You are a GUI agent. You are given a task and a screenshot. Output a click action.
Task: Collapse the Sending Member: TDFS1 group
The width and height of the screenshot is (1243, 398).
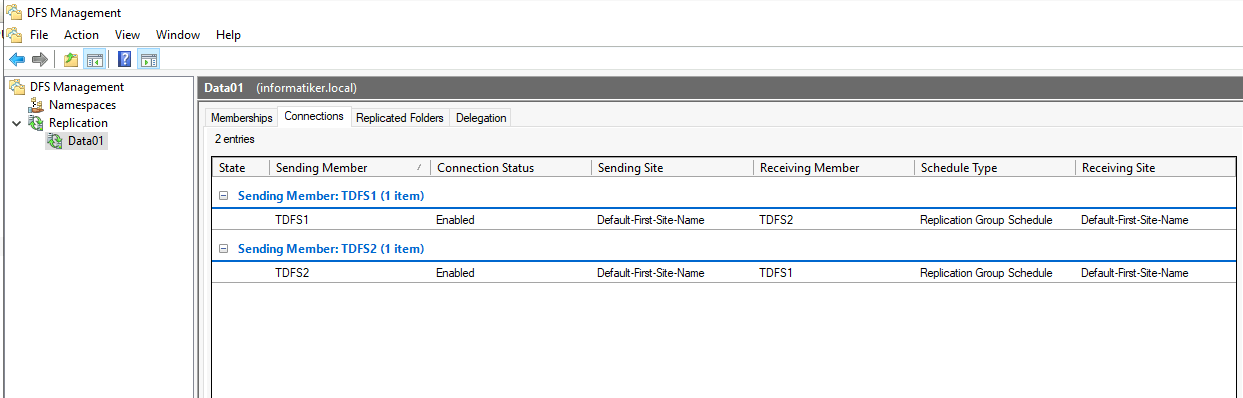tap(225, 196)
